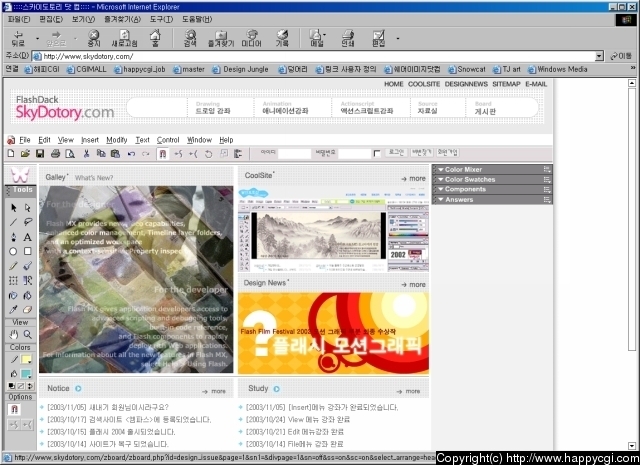Image resolution: width=640 pixels, height=465 pixels.
Task: Select the Line tool
Action: (13, 222)
